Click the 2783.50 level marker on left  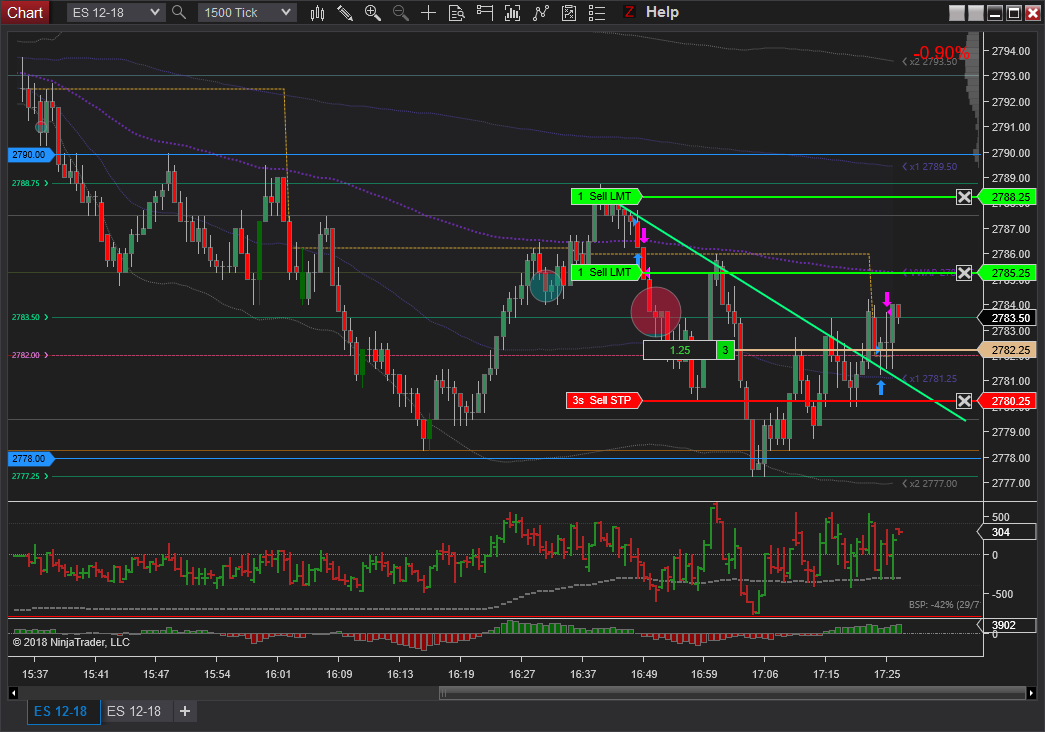(x=29, y=317)
